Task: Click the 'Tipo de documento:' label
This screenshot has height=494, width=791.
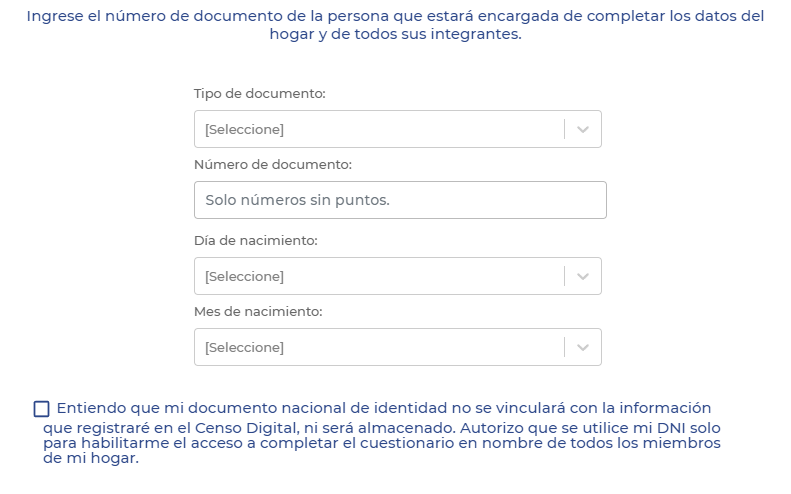Action: (260, 94)
